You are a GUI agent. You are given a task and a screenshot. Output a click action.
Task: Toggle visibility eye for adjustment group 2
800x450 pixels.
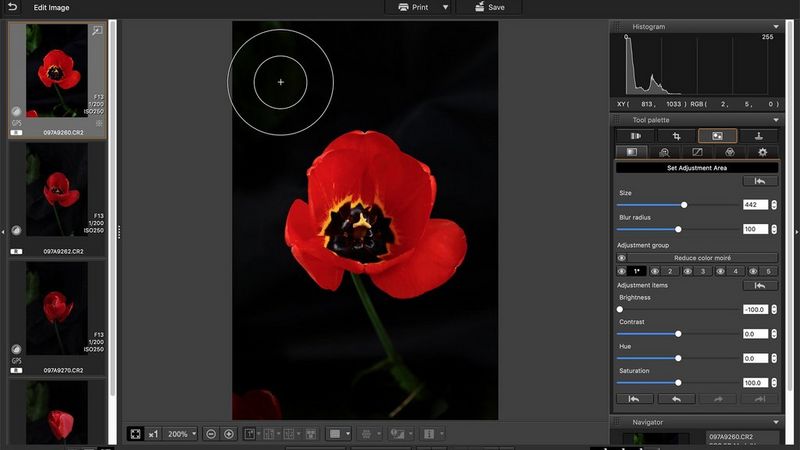[656, 271]
